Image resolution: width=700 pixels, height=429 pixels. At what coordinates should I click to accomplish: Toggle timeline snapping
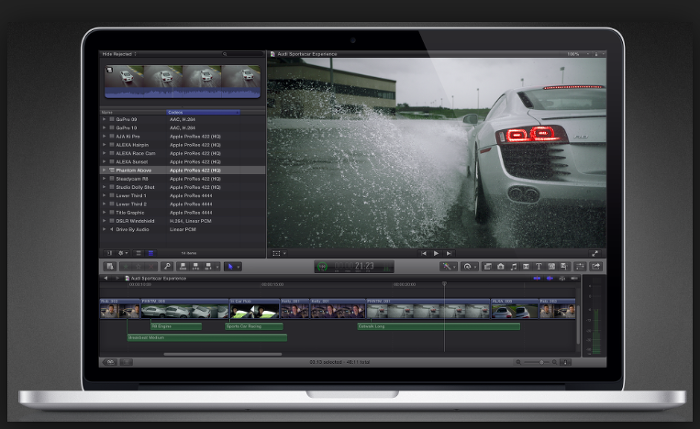tap(574, 278)
